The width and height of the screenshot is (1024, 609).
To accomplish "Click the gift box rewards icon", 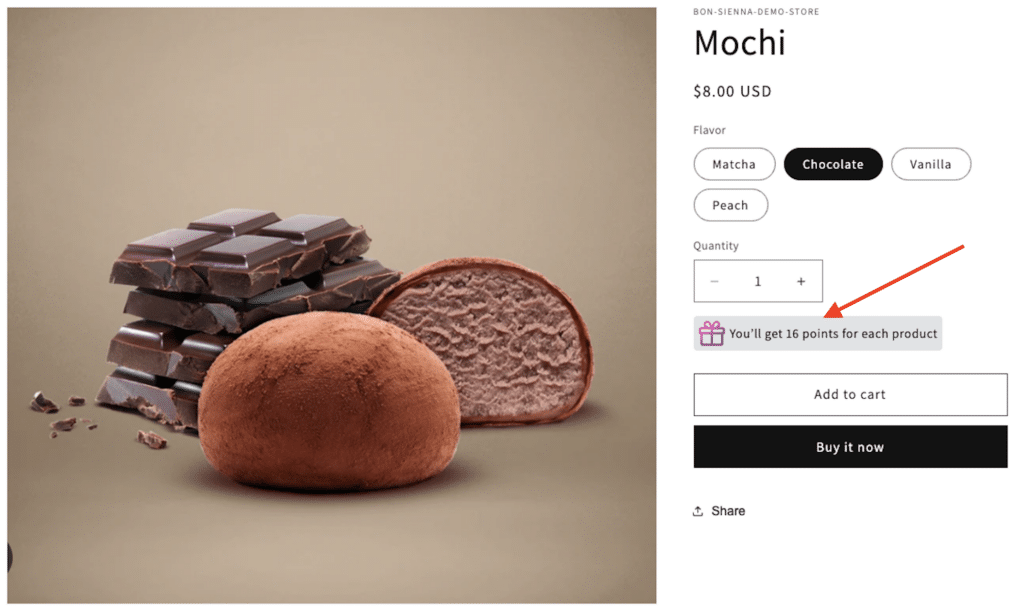I will click(711, 334).
